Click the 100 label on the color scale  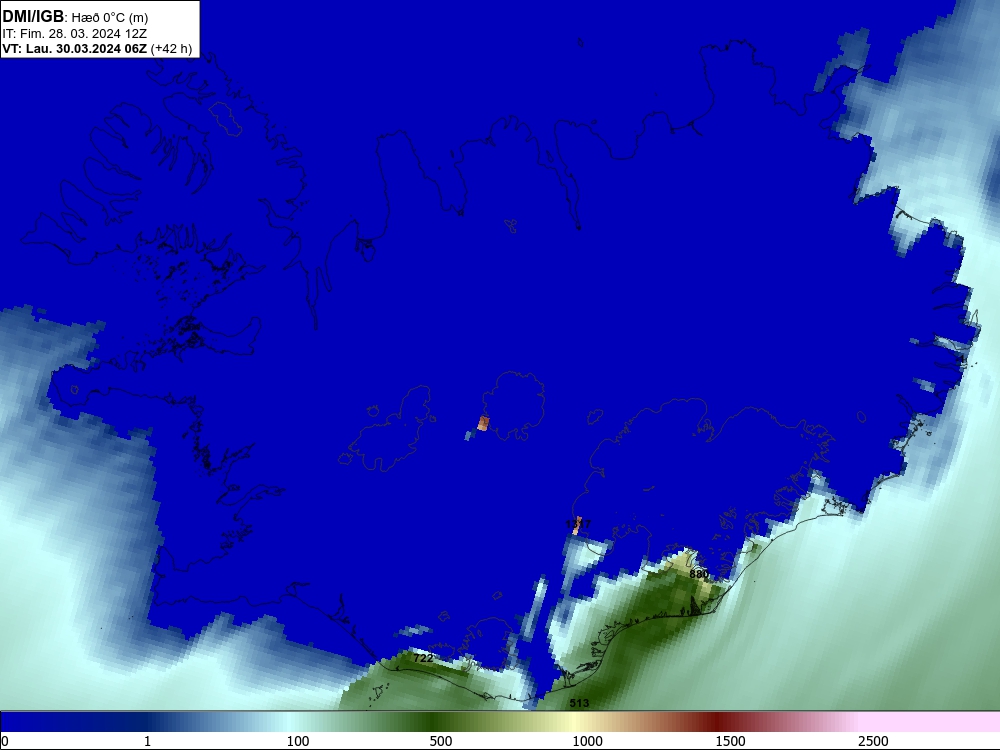(x=298, y=741)
